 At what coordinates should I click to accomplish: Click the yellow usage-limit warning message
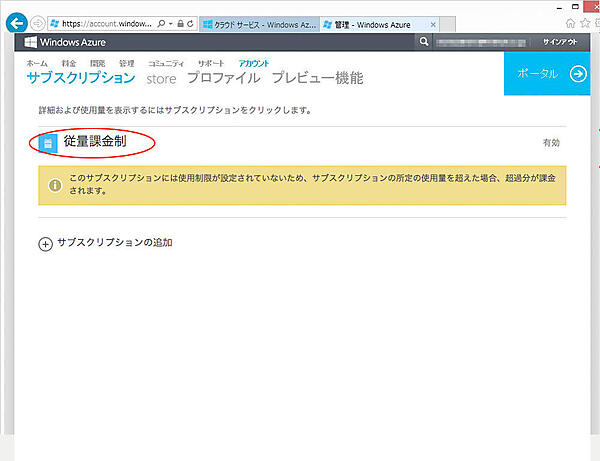point(302,185)
